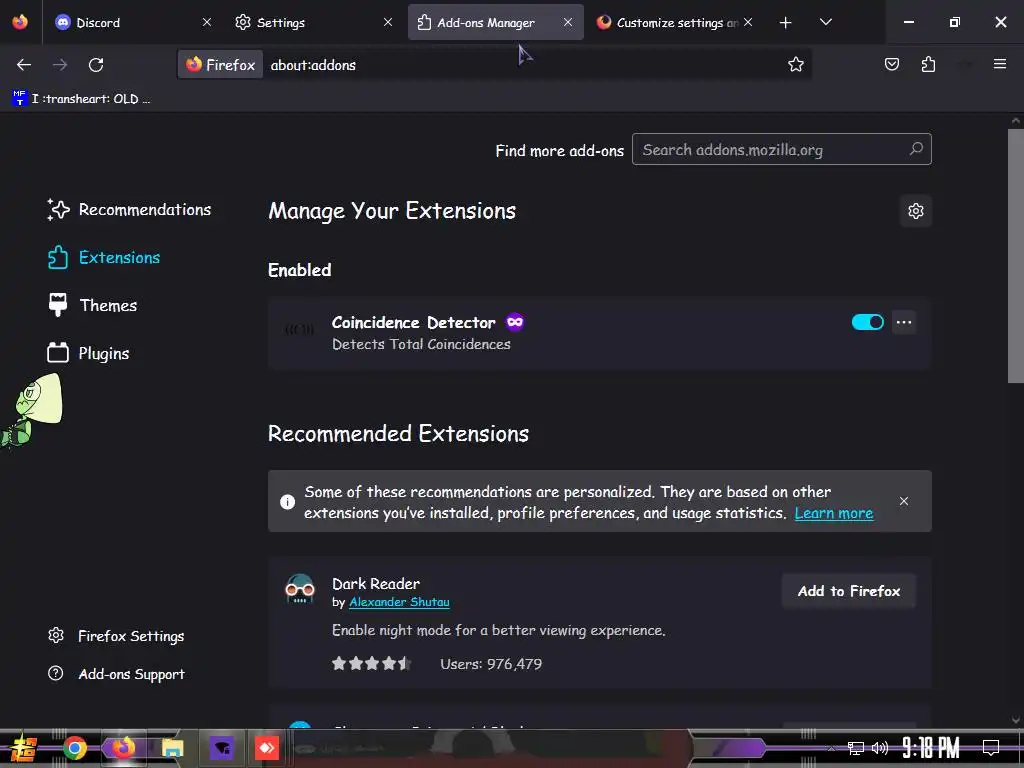Screen dimensions: 1024x768
Task: Click the Coincidence Detector private browsing badge
Action: click(515, 322)
